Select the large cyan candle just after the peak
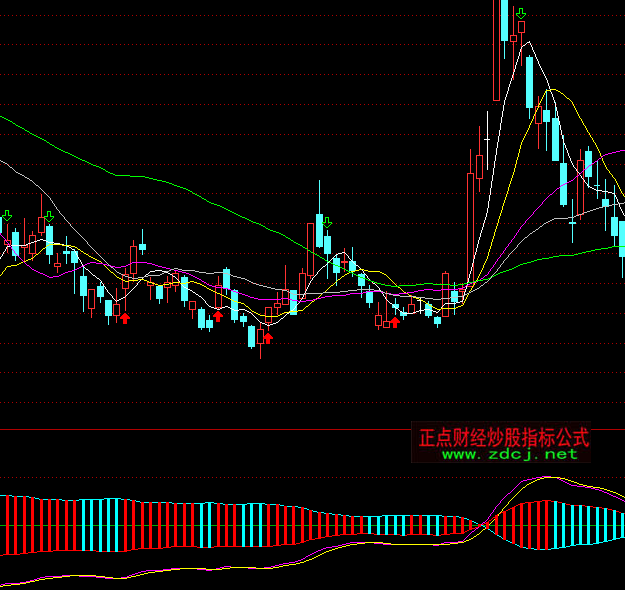The width and height of the screenshot is (625, 590). click(x=529, y=82)
